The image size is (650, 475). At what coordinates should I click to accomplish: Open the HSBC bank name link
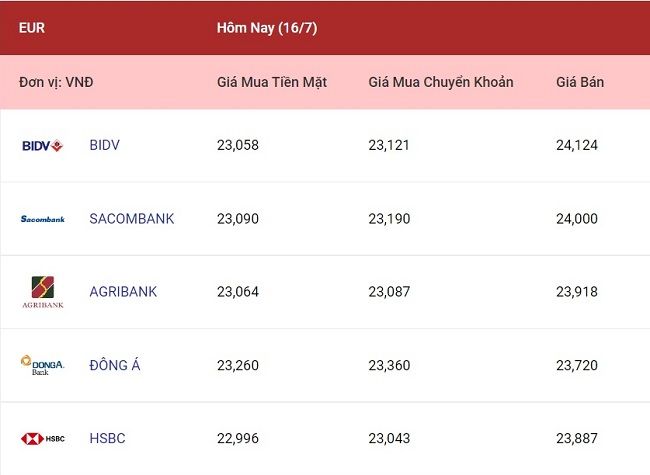tap(107, 438)
